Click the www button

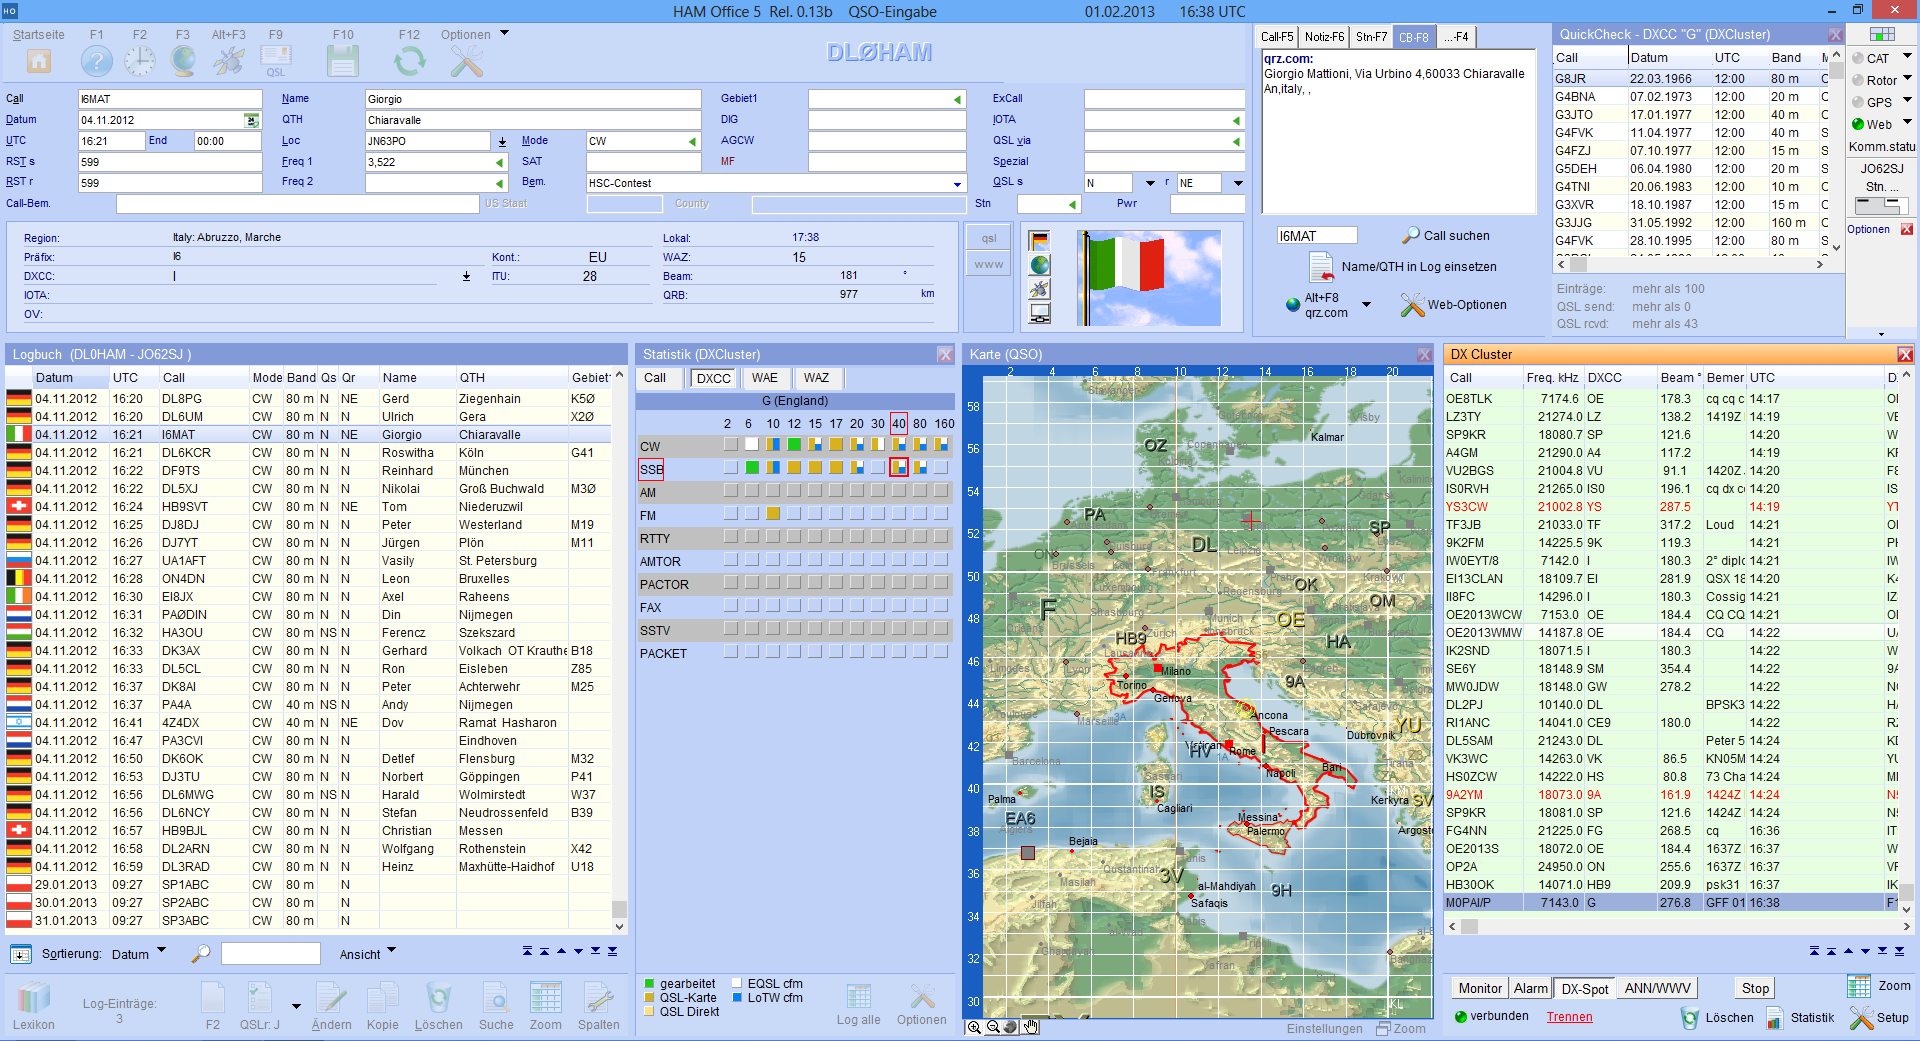tap(989, 265)
